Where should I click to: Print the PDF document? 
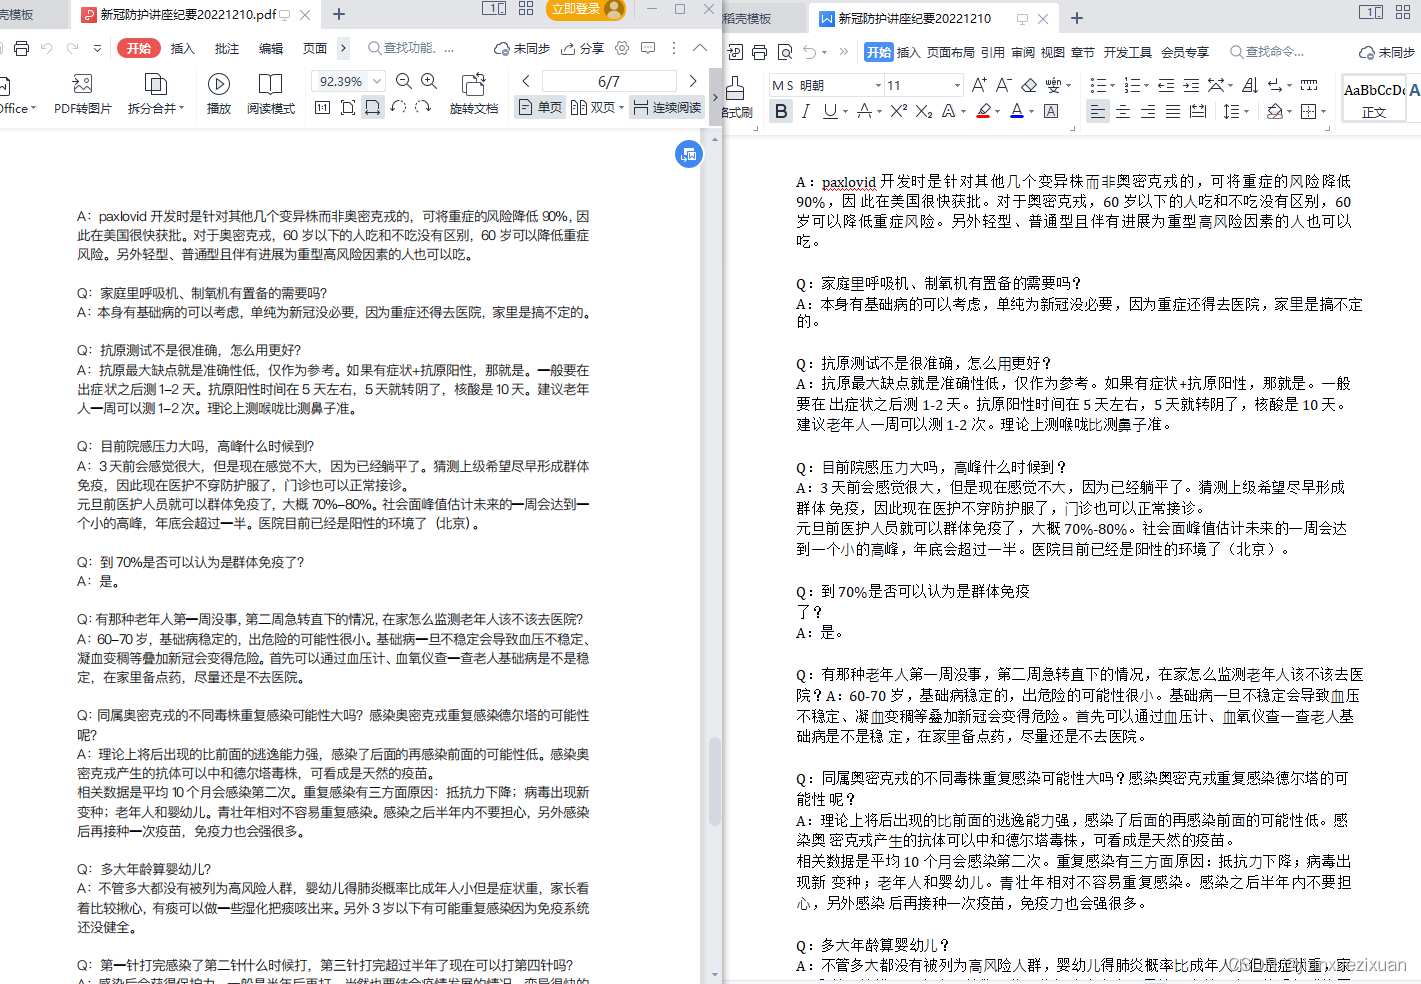click(22, 48)
